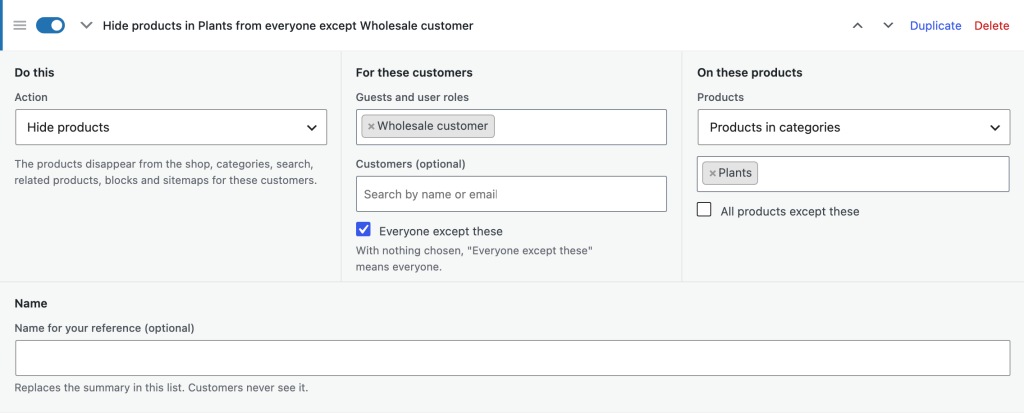1024x413 pixels.
Task: Click the 'On these products' heading
Action: click(750, 73)
